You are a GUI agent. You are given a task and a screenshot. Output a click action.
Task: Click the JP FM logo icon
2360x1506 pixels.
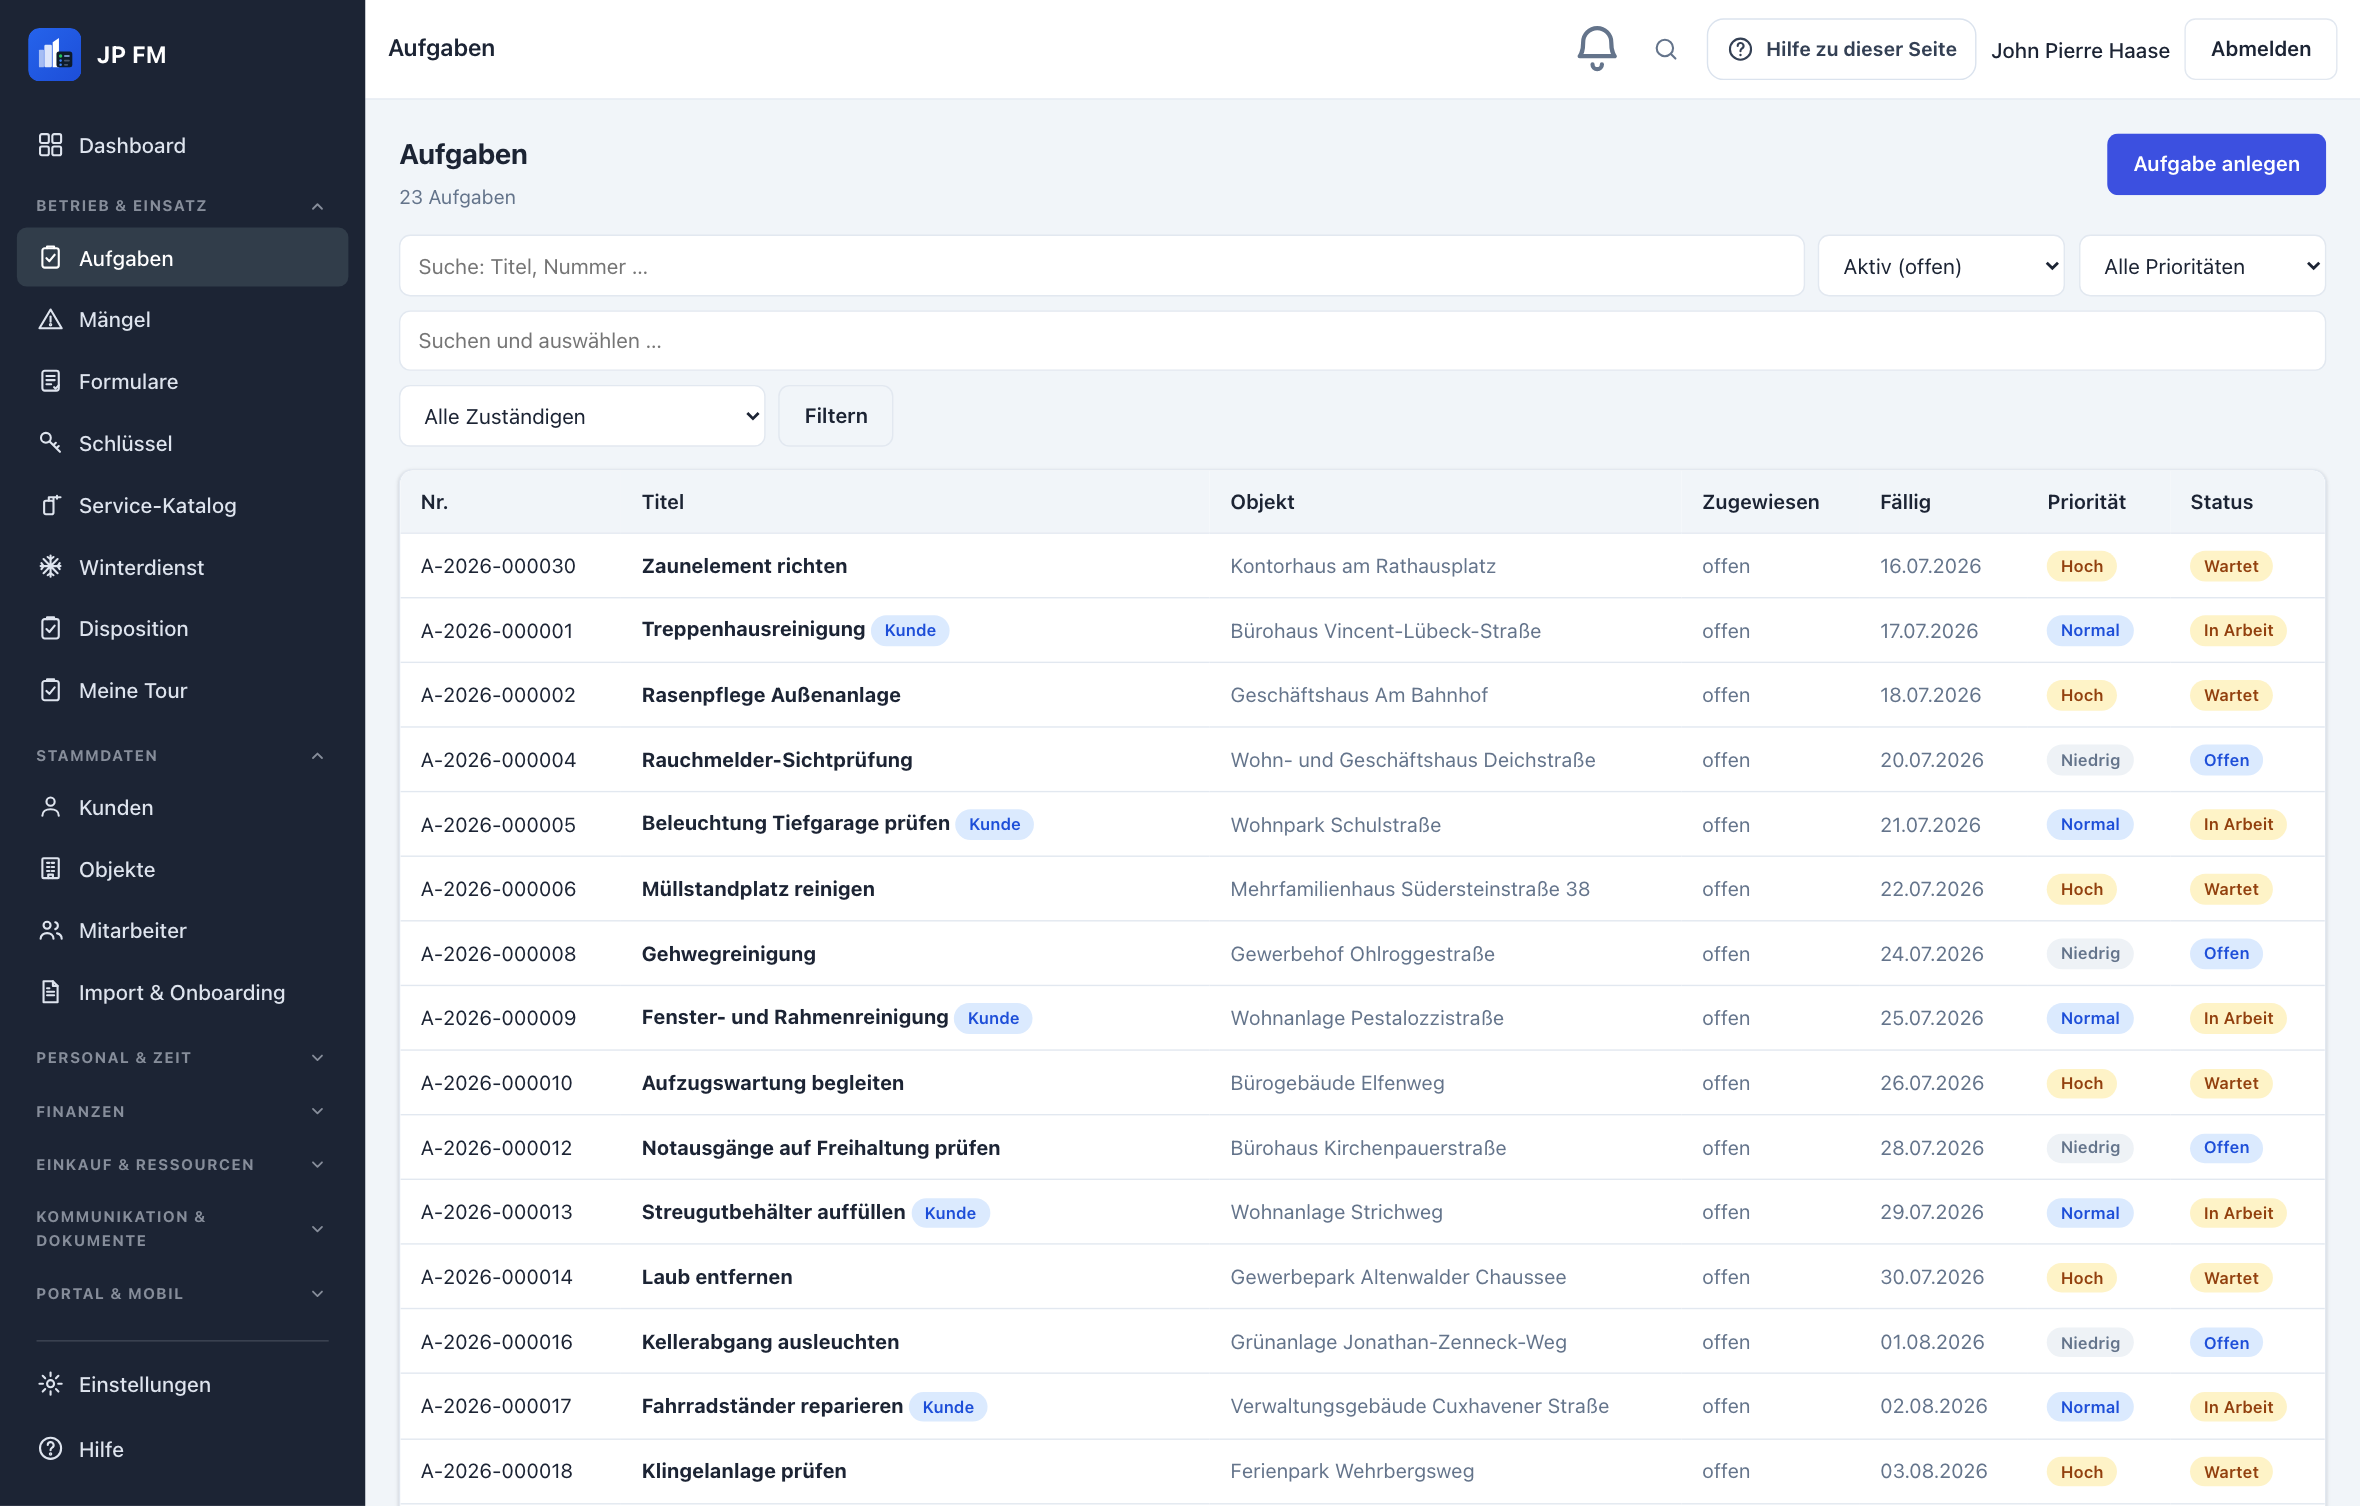click(x=54, y=54)
